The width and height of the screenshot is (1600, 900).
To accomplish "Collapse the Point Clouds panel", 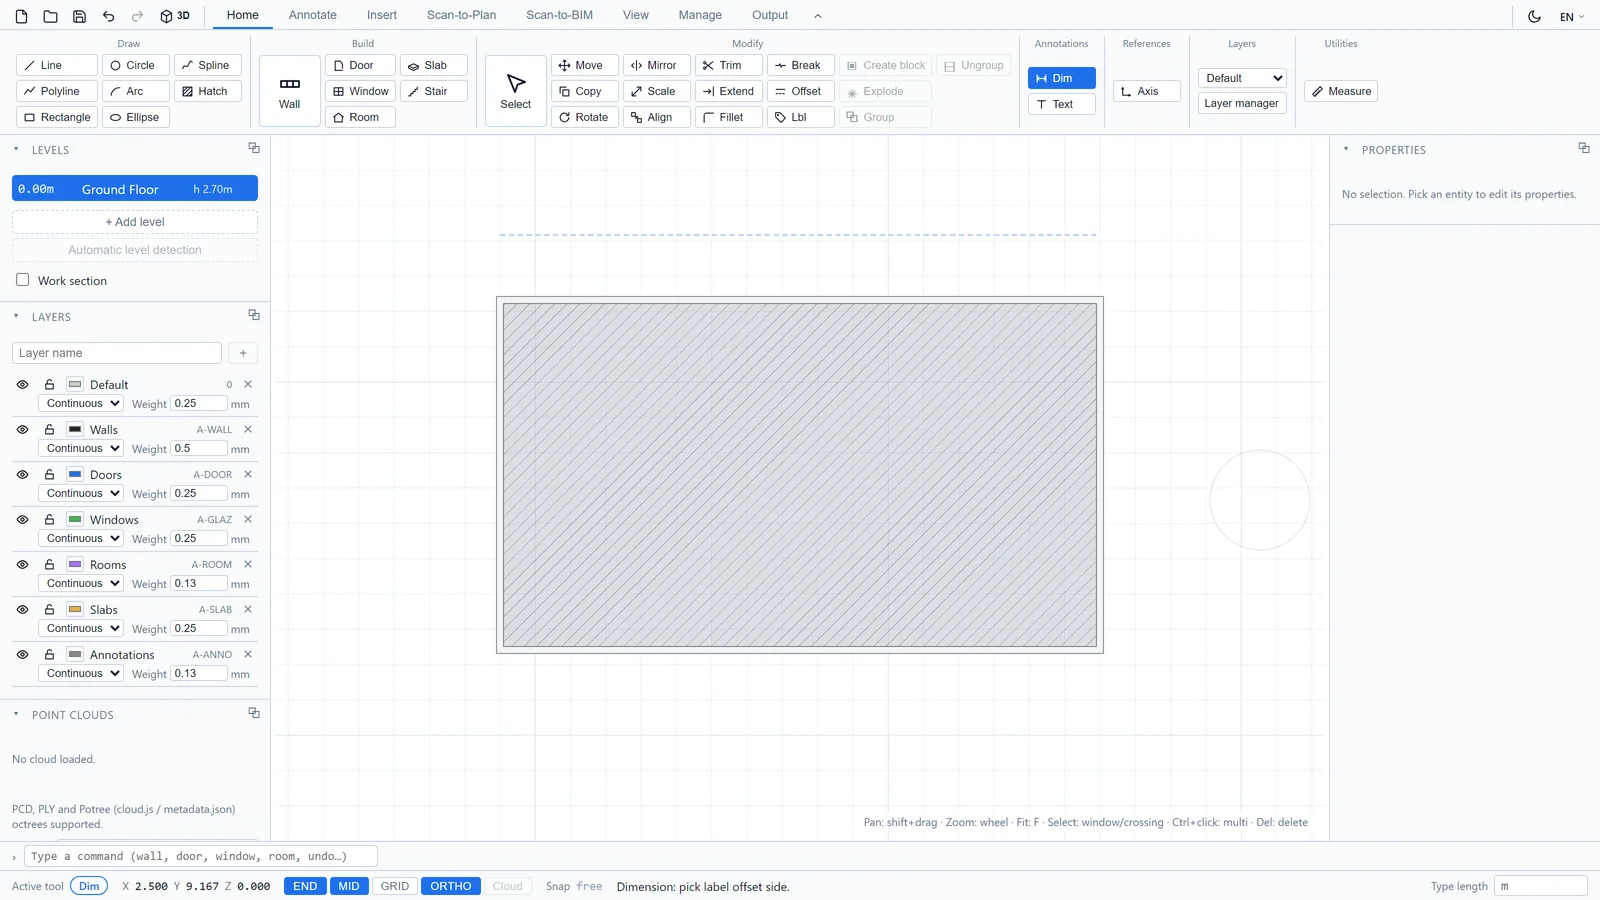I will click(16, 714).
